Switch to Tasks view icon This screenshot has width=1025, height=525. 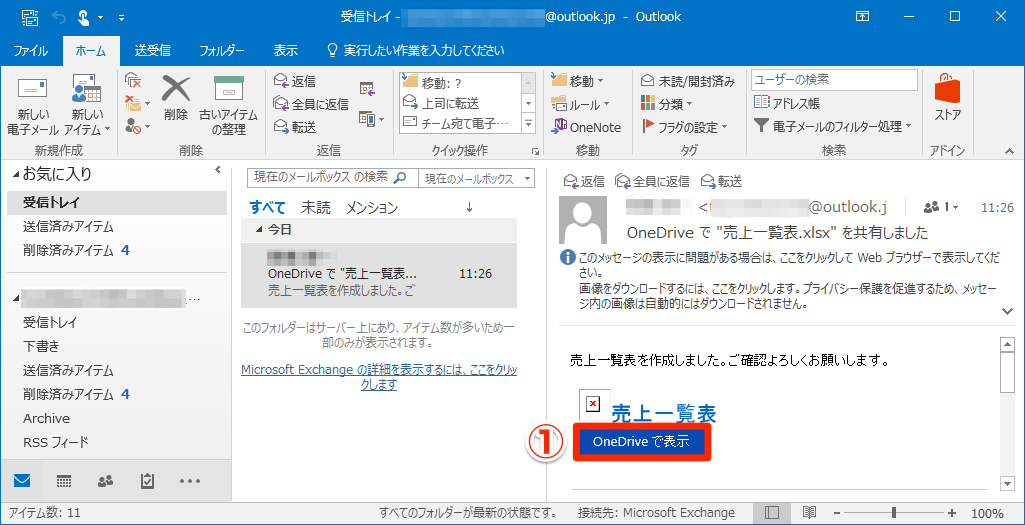(147, 481)
